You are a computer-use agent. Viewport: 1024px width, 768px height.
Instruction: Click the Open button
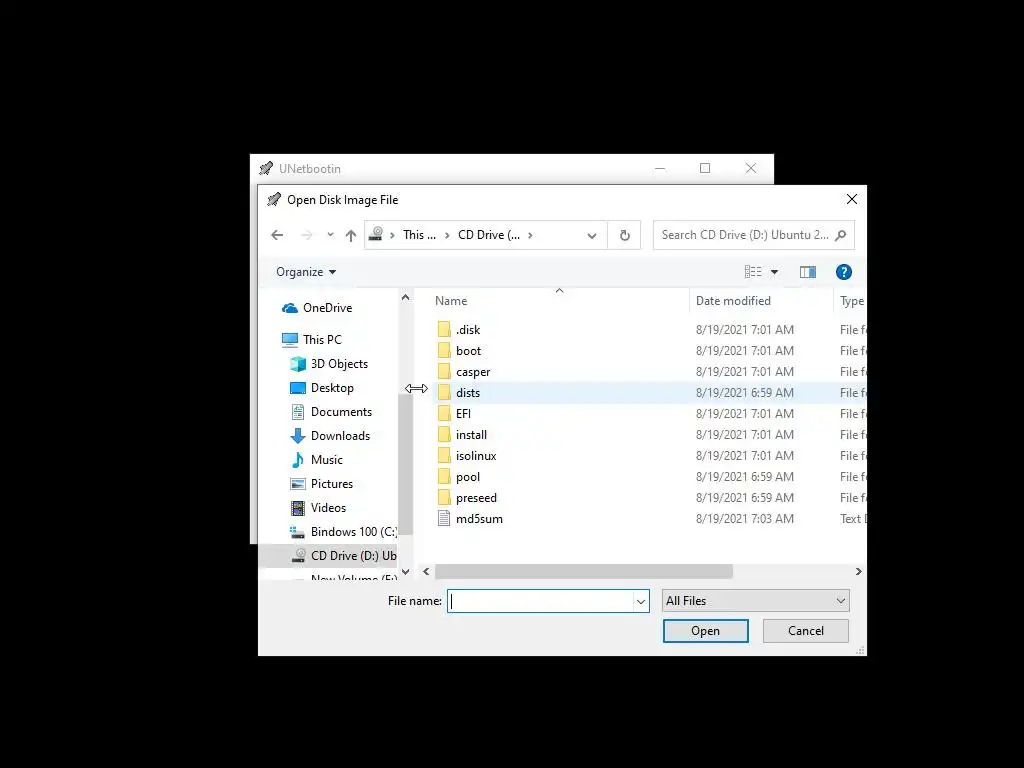705,631
